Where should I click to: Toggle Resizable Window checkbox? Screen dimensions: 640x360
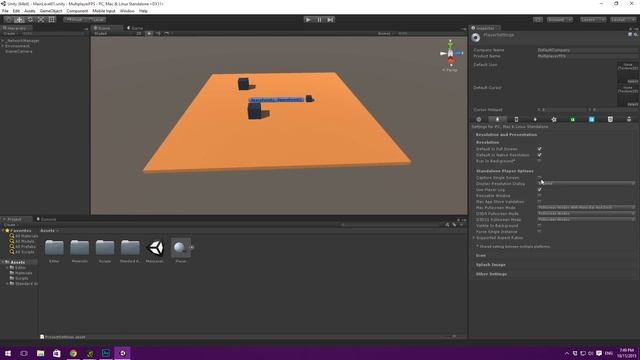click(x=540, y=196)
